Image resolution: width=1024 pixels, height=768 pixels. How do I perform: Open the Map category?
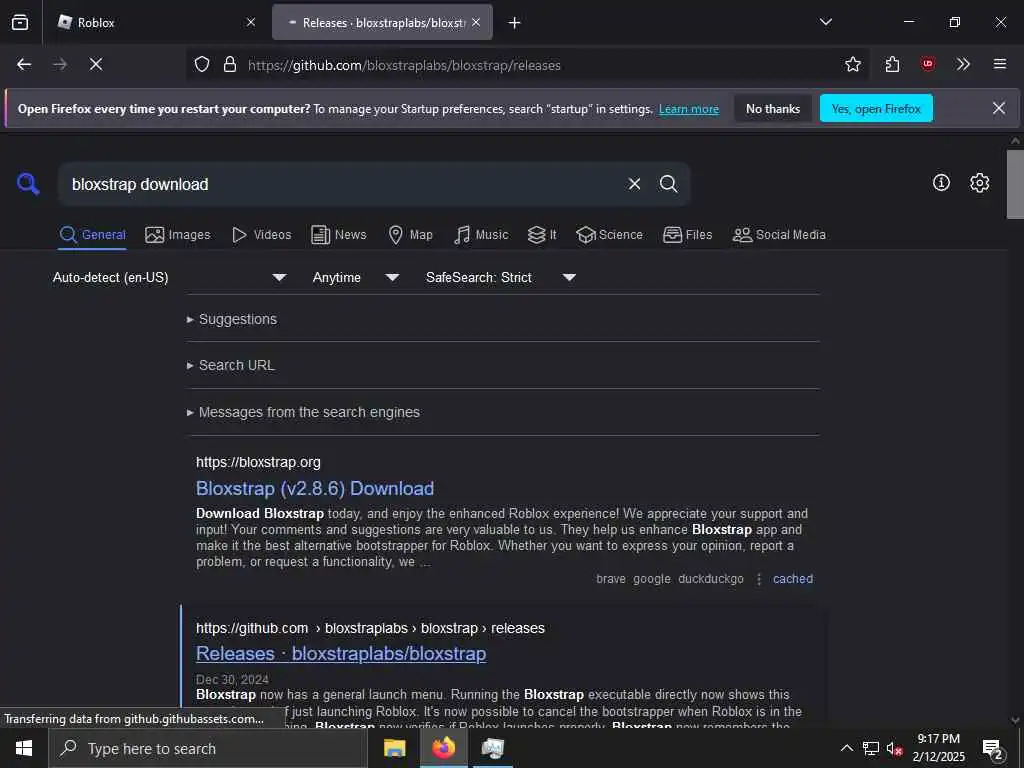(410, 235)
